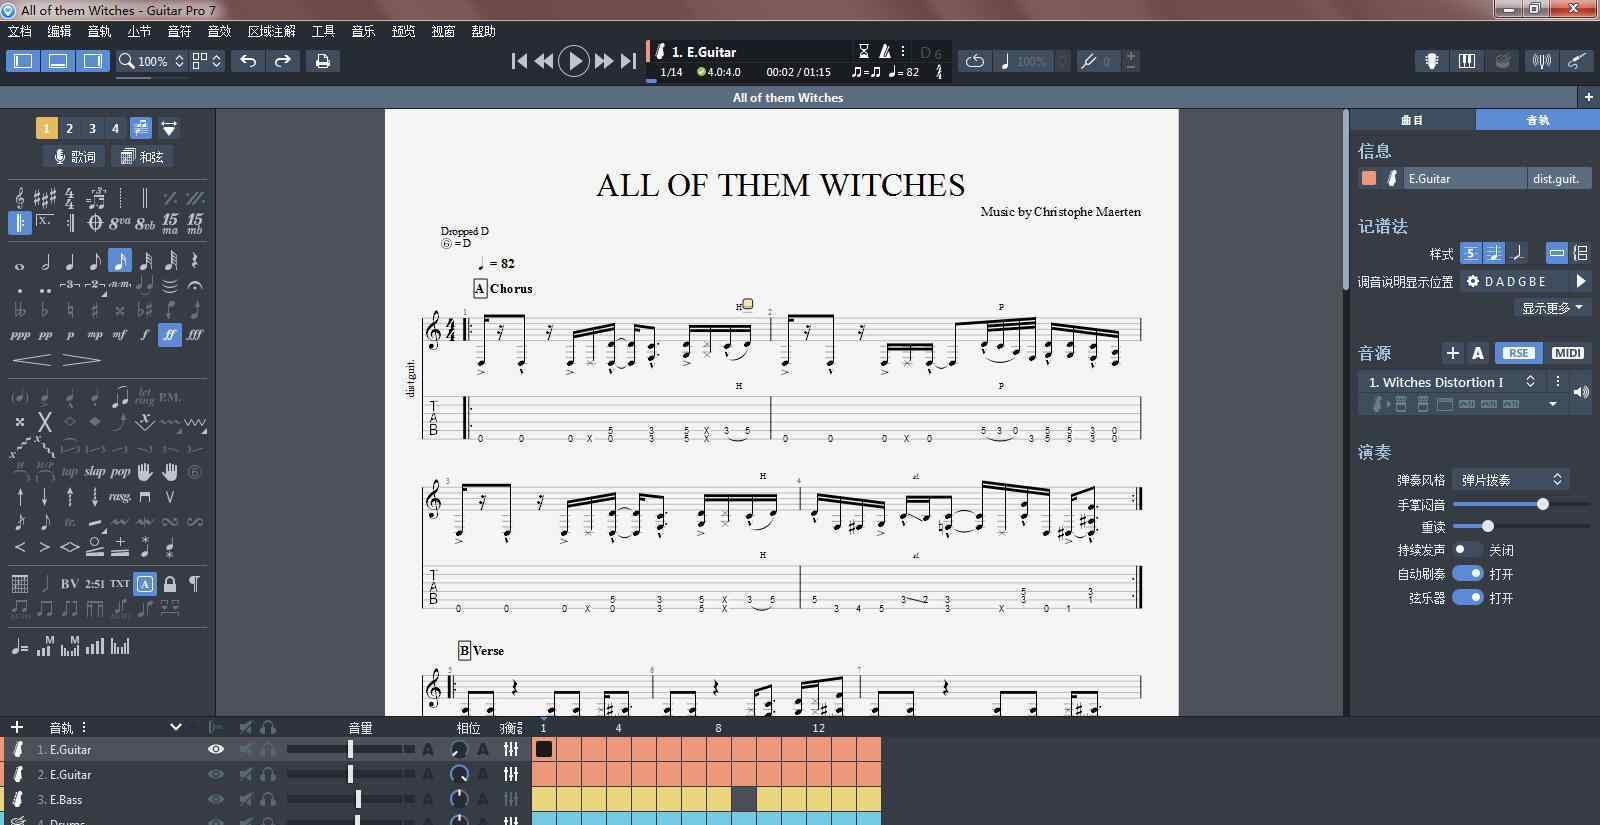This screenshot has width=1600, height=825.
Task: Select the dead note X tool
Action: 45,422
